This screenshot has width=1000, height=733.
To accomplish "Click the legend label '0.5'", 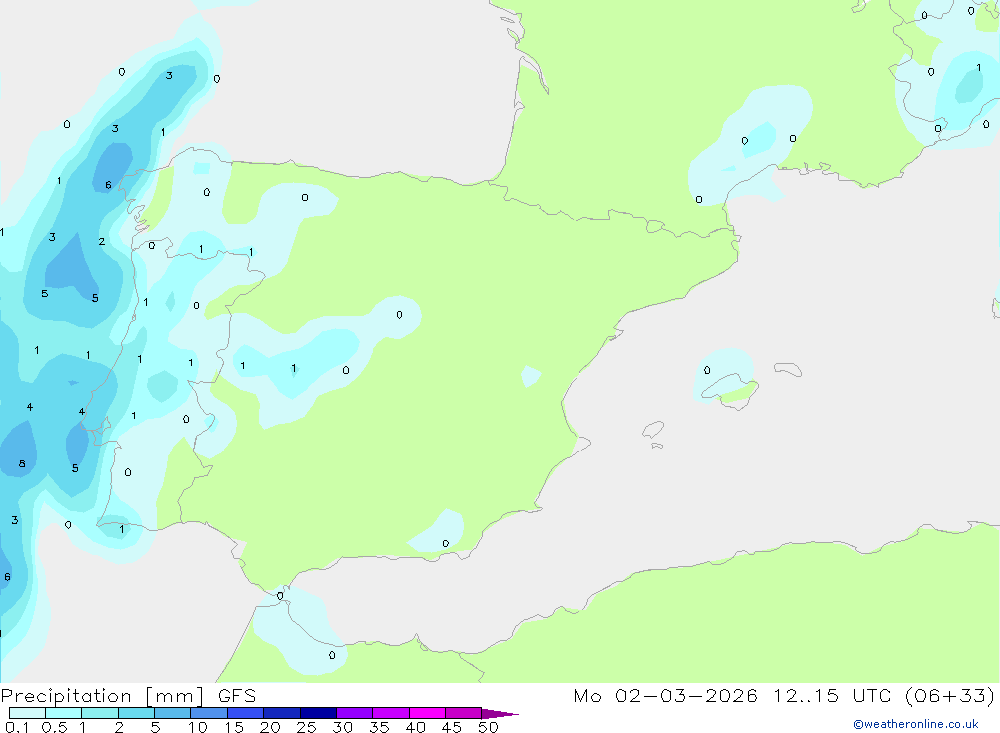I will 54,727.
